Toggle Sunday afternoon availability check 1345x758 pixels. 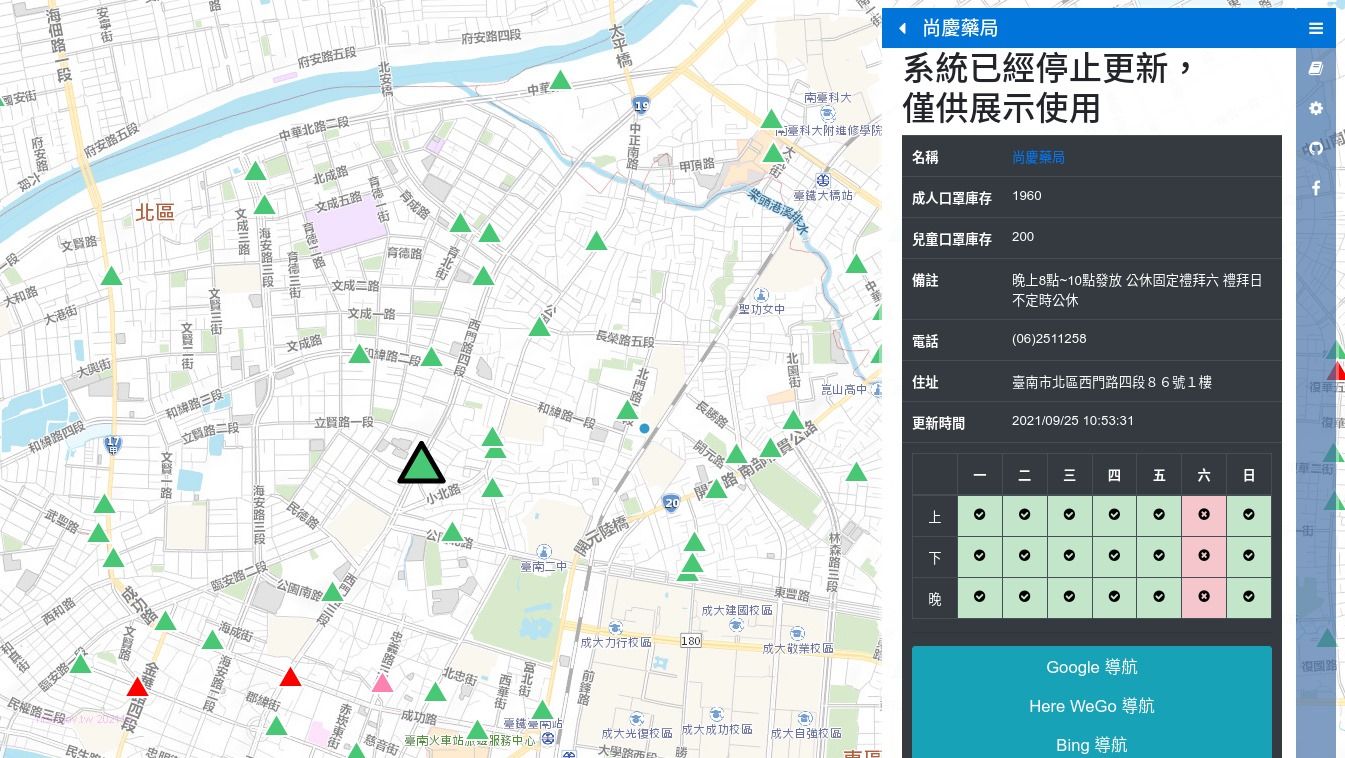pyautogui.click(x=1248, y=556)
